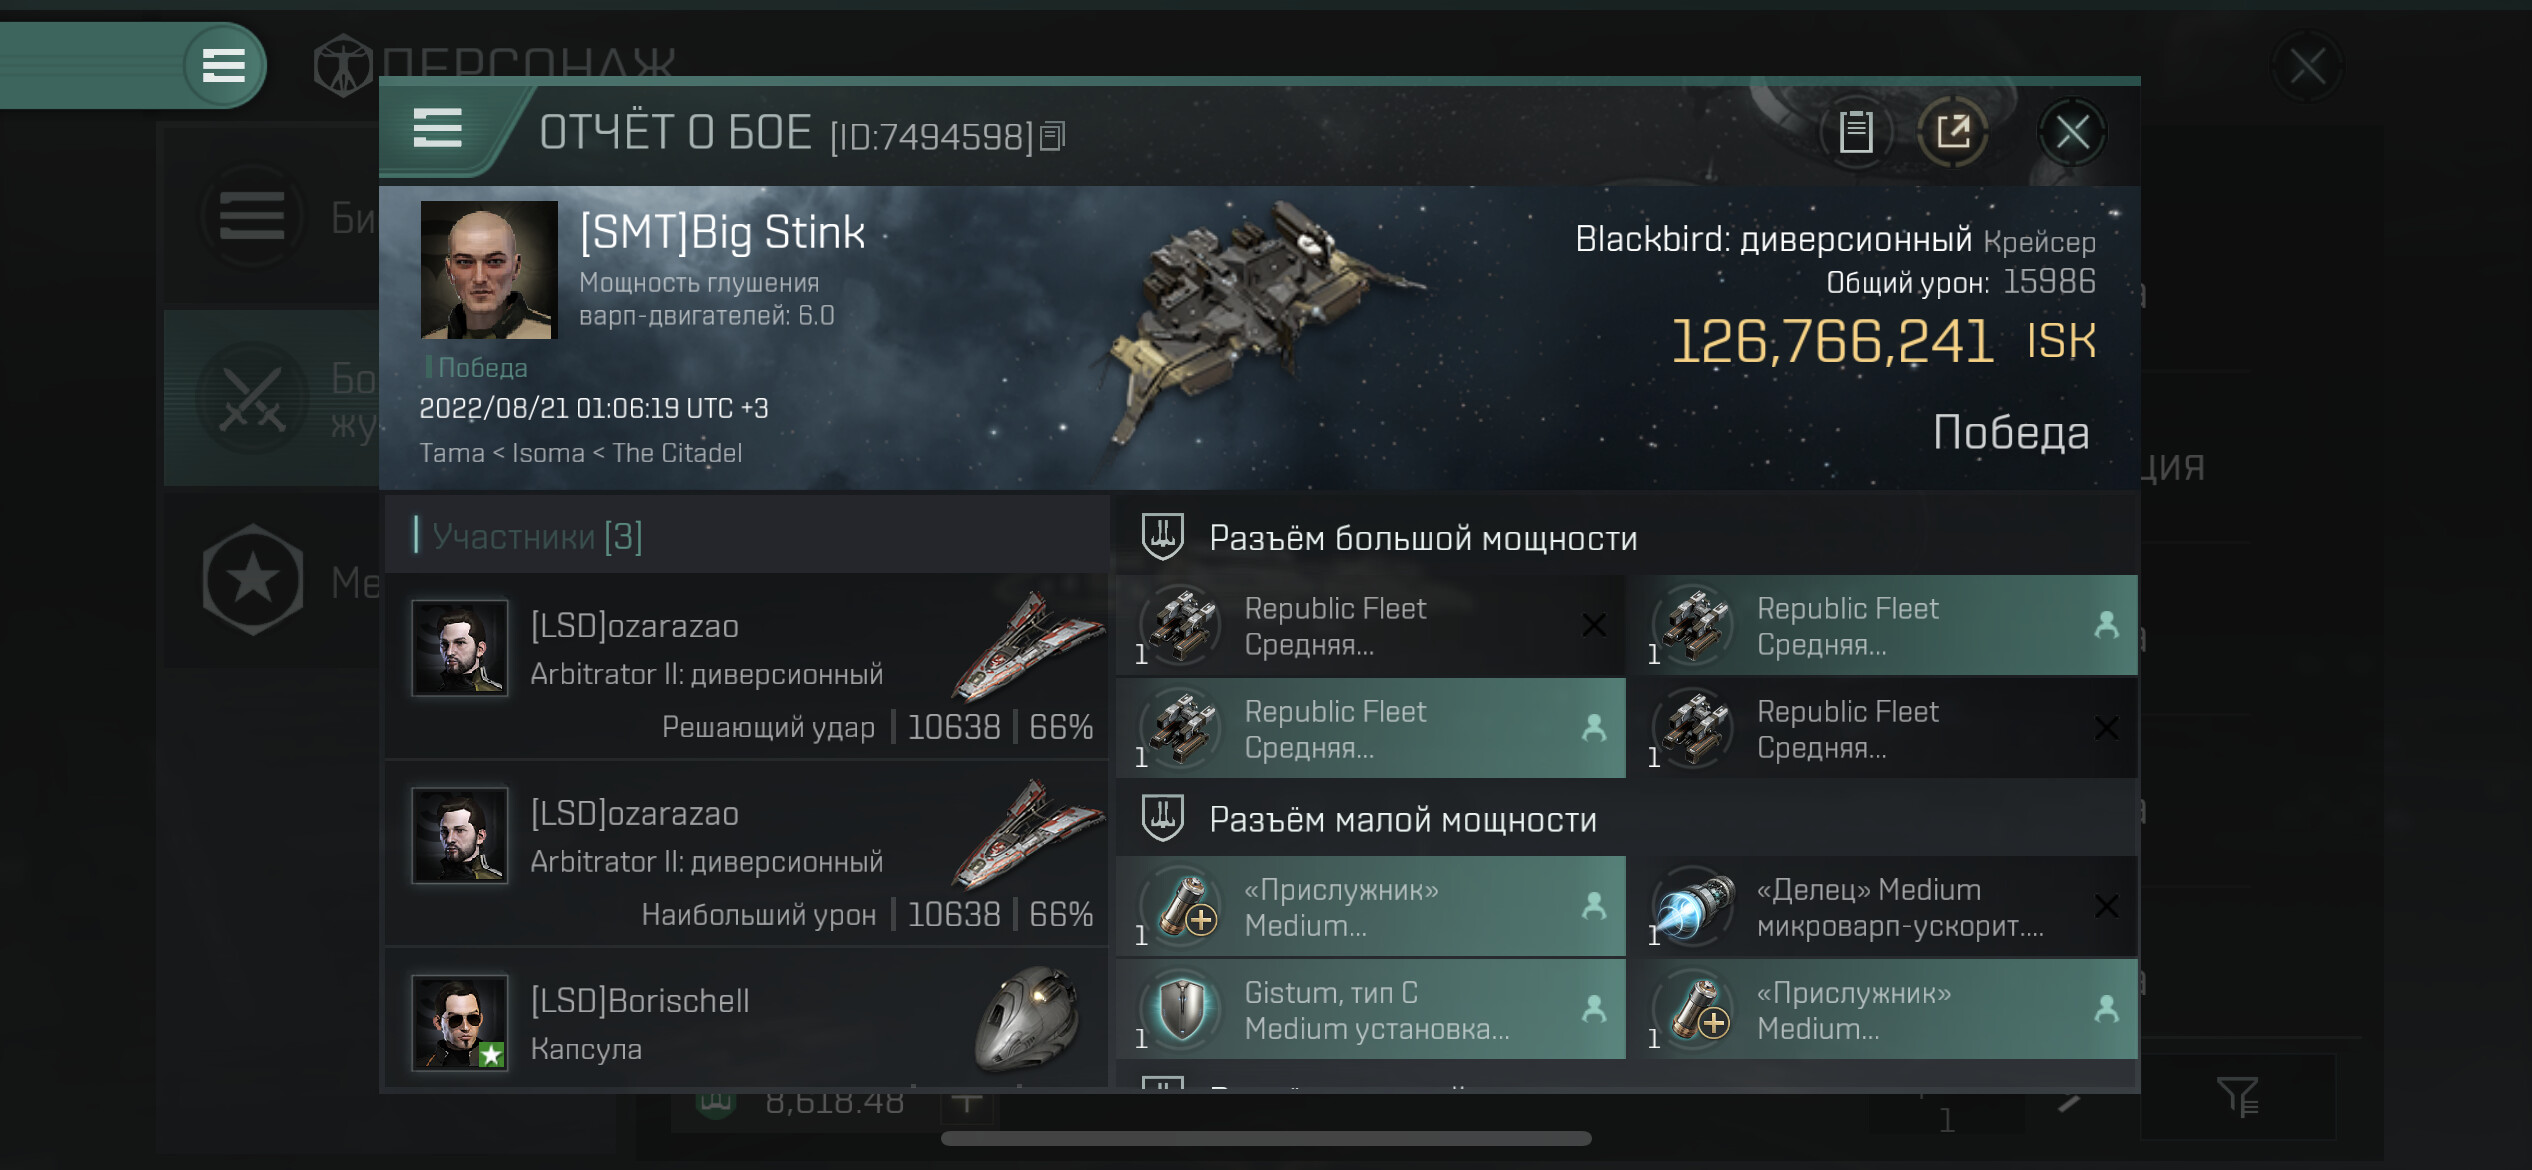Open the Разъём малой мощности section header
The image size is (2532, 1170).
coord(1402,821)
